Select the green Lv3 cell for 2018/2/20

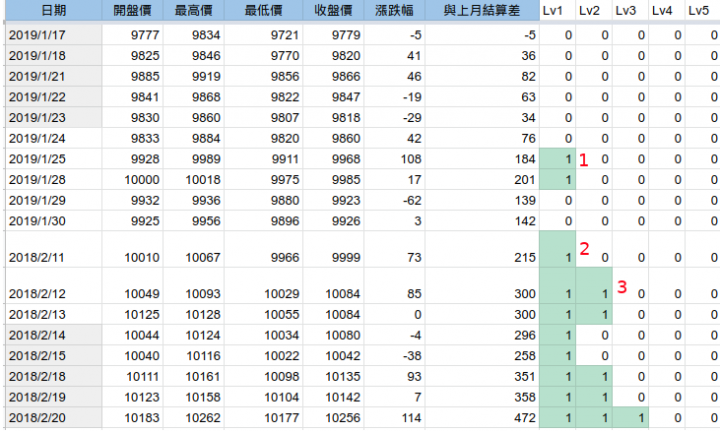coord(630,418)
